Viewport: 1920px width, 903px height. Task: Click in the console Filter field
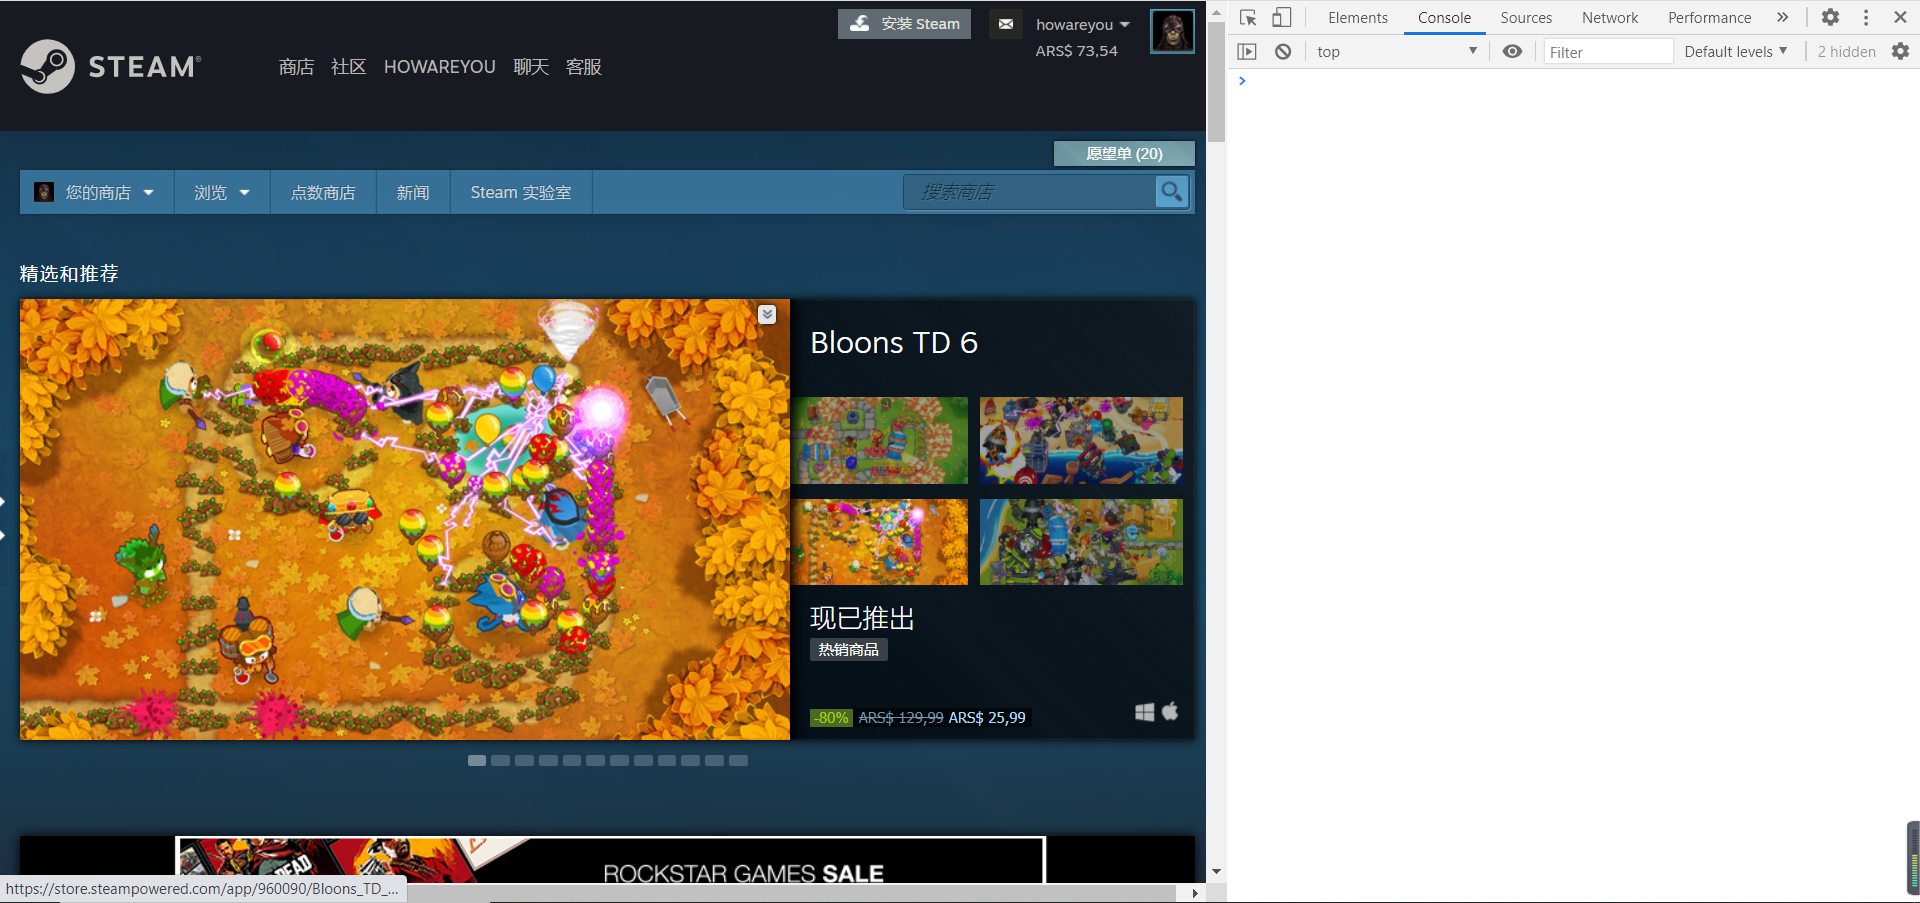click(x=1608, y=52)
